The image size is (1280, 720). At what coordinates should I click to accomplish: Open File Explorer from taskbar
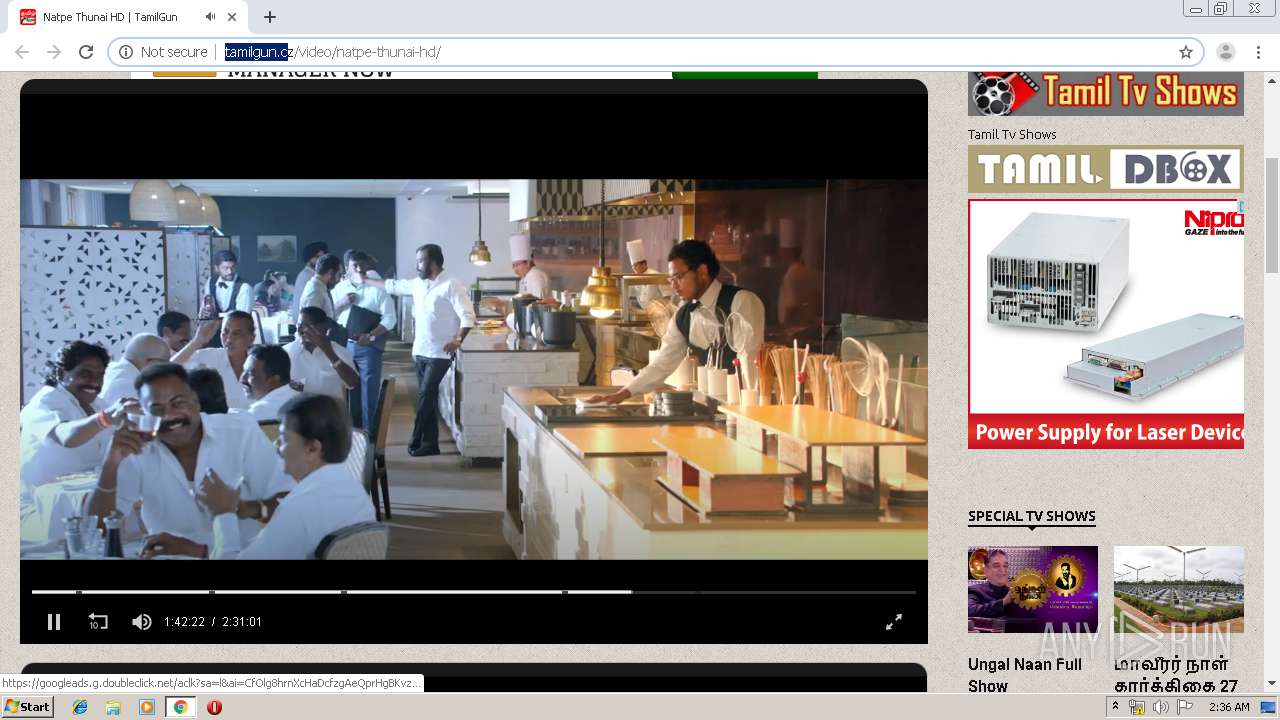(113, 707)
